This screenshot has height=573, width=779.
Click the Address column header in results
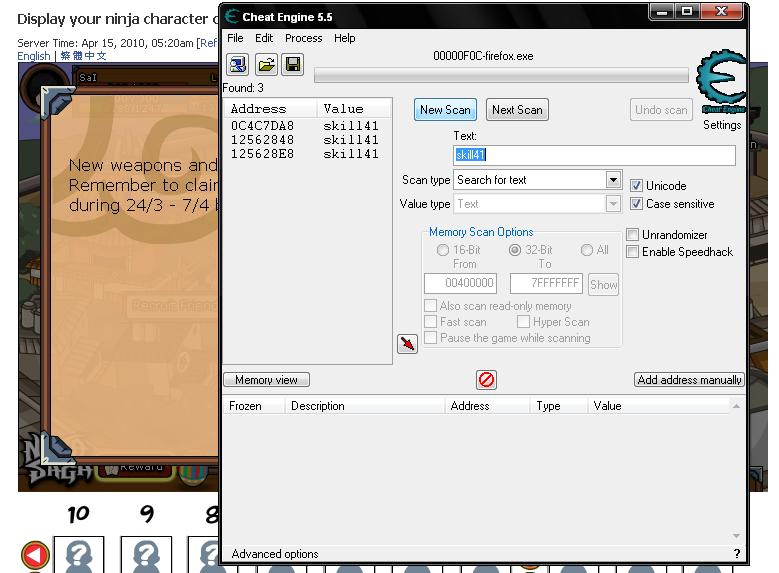pos(270,109)
